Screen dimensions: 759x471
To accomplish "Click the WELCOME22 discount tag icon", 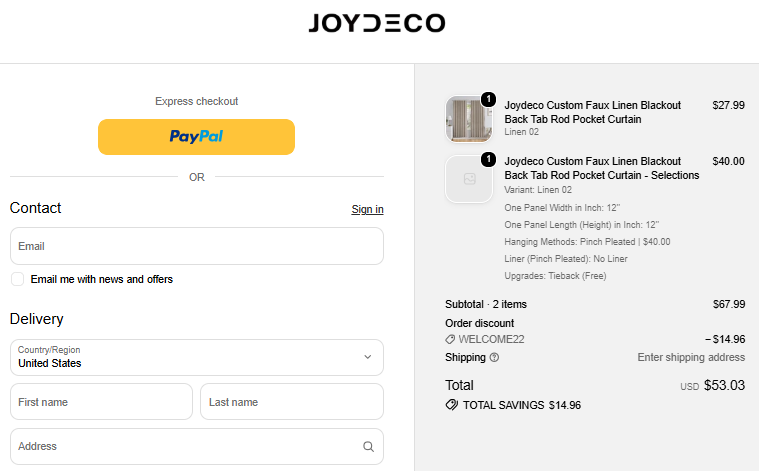I will (x=450, y=339).
